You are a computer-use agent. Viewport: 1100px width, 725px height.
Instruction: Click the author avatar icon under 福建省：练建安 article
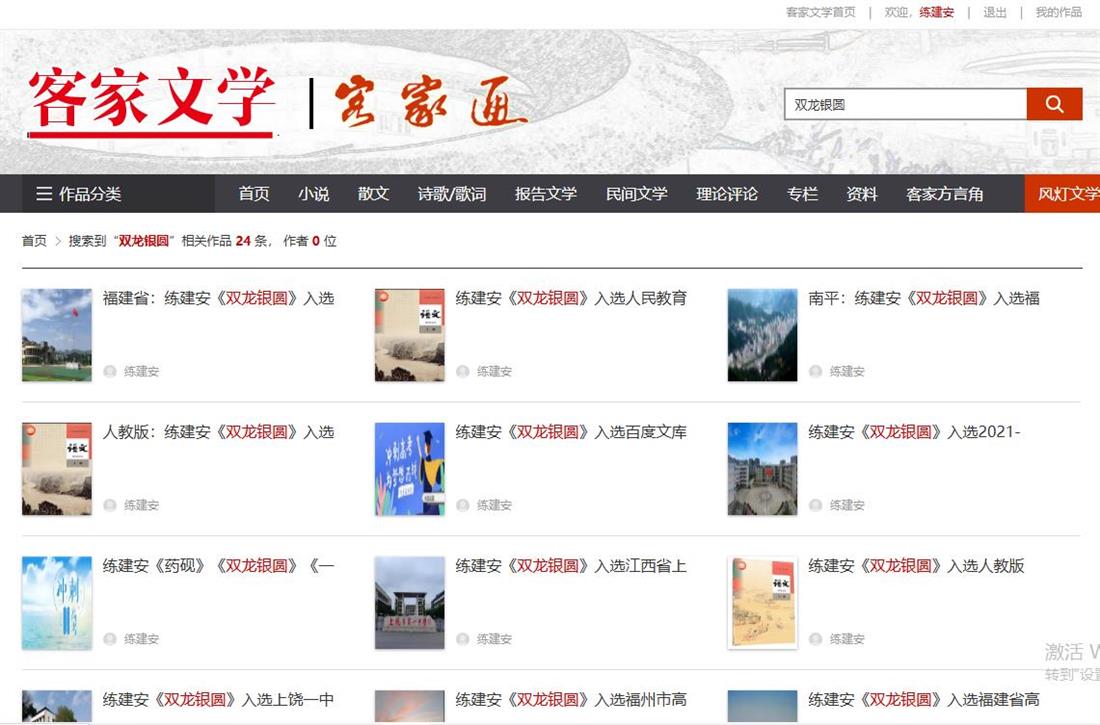click(x=110, y=371)
